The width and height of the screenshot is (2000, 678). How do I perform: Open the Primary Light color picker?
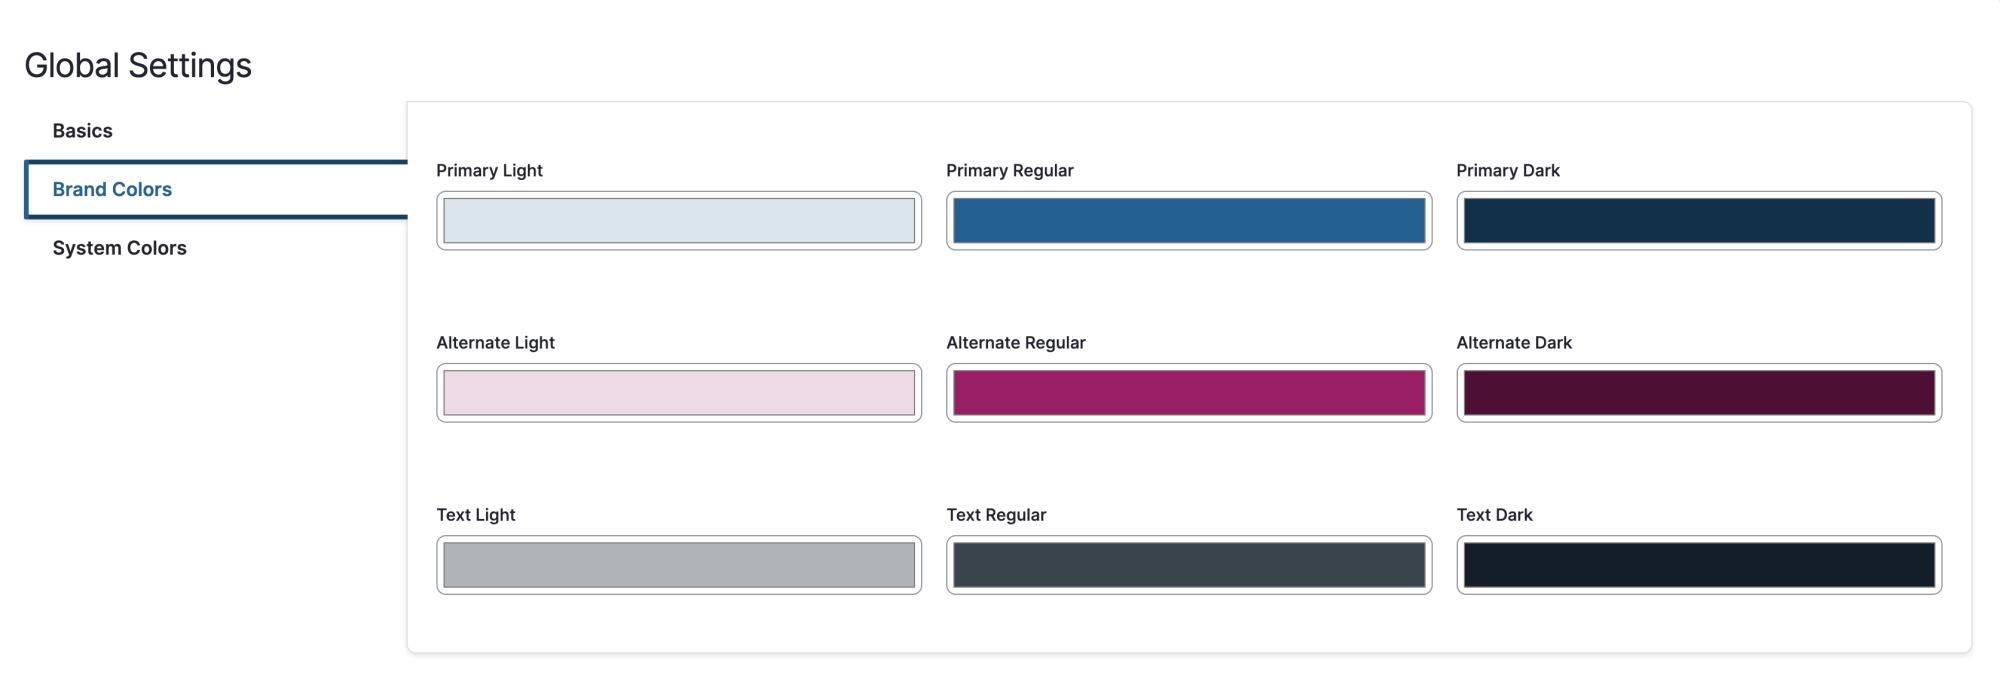pos(679,221)
